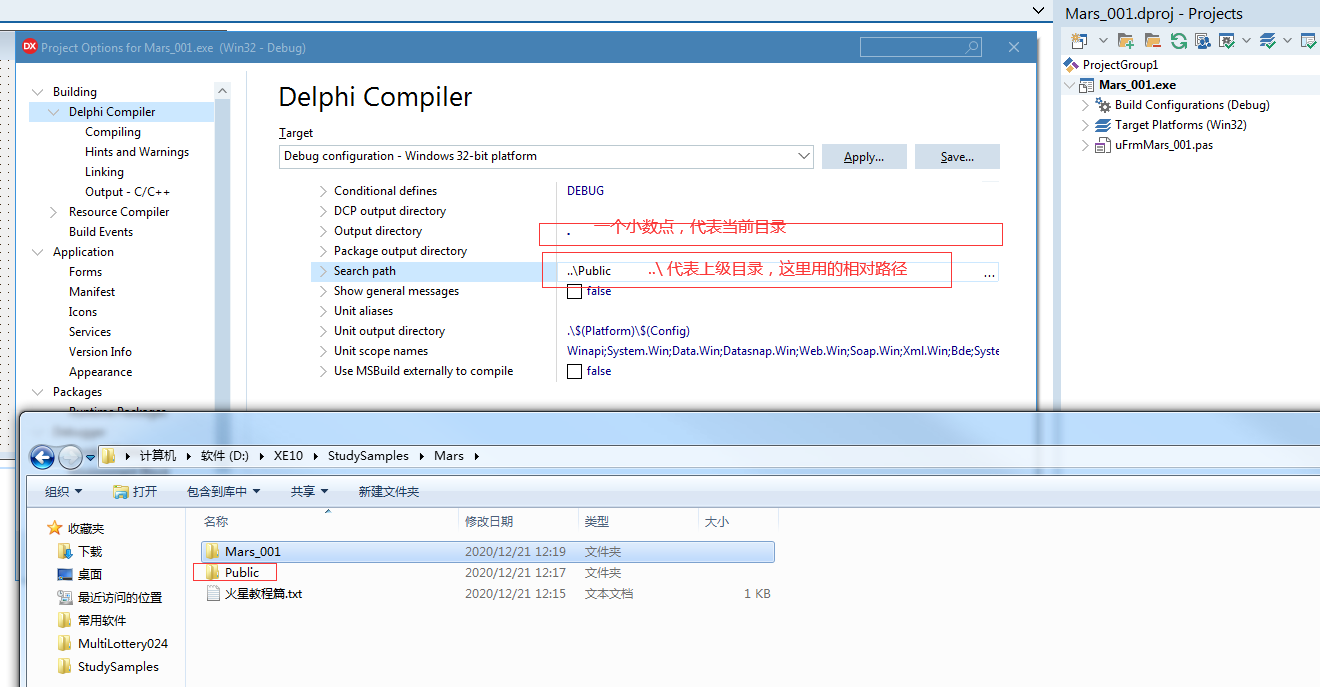This screenshot has width=1320, height=687.
Task: Open the 共享 menu in Explorer
Action: [310, 491]
